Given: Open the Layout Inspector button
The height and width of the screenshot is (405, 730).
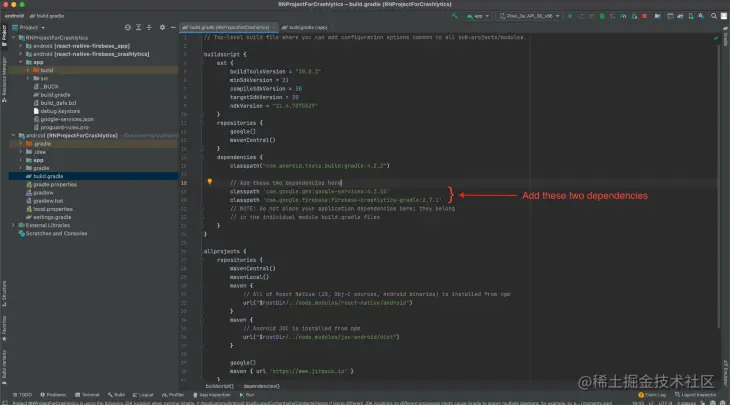Looking at the screenshot, I should click(695, 395).
